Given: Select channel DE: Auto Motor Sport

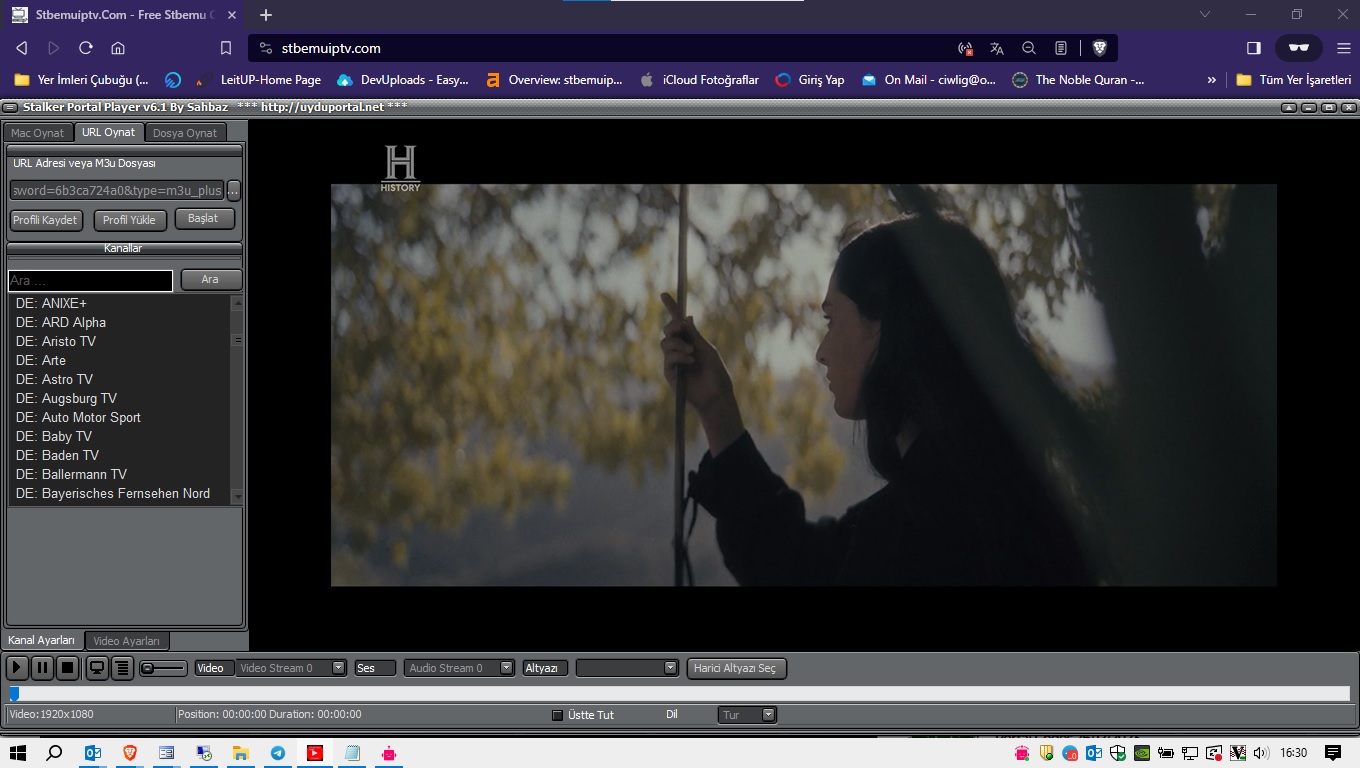Looking at the screenshot, I should 119,417.
